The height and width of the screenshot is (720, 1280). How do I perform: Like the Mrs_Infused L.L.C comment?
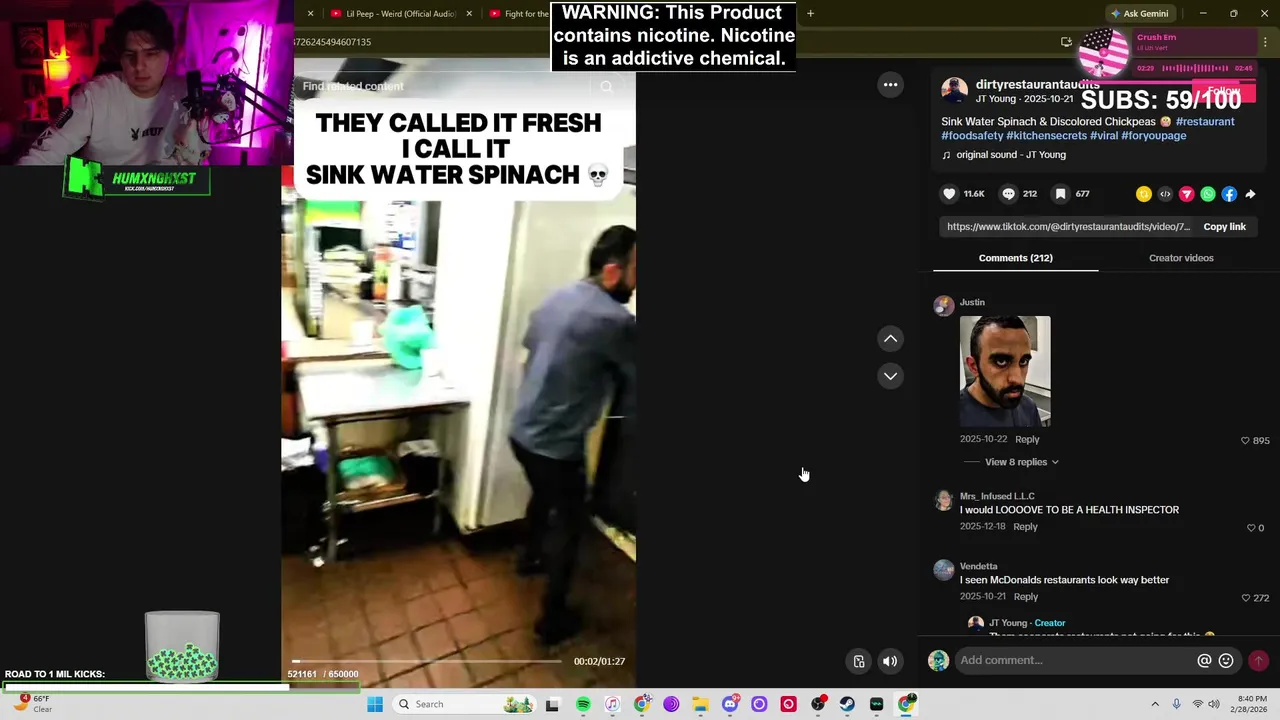pyautogui.click(x=1251, y=528)
